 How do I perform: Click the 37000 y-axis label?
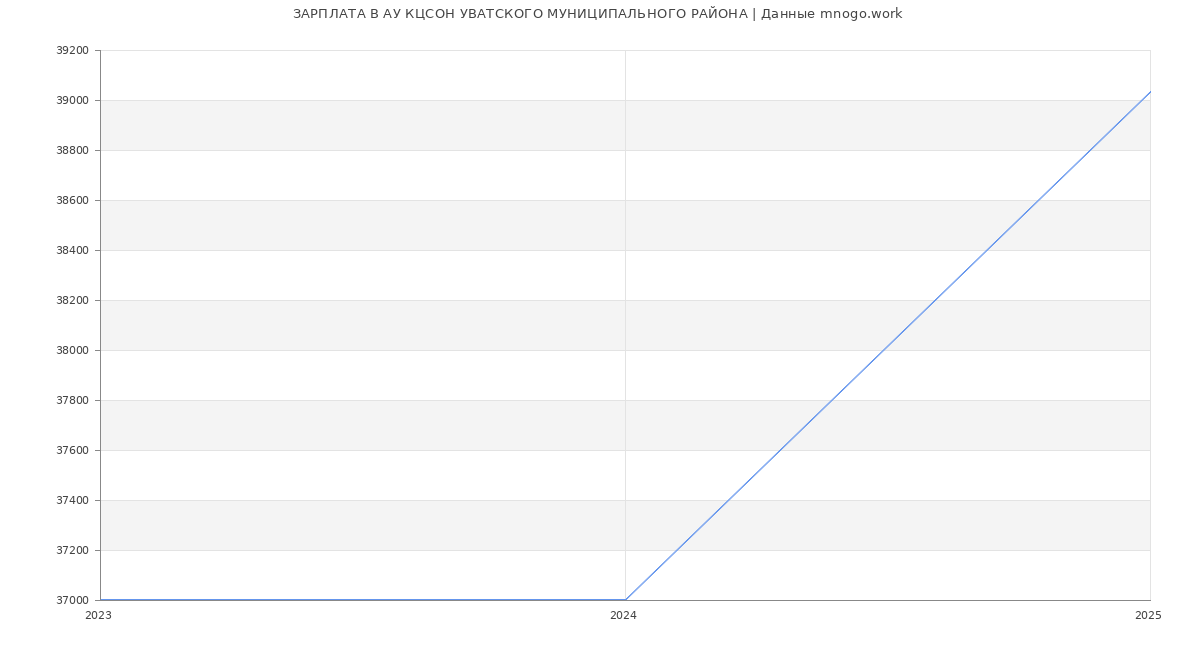click(73, 600)
